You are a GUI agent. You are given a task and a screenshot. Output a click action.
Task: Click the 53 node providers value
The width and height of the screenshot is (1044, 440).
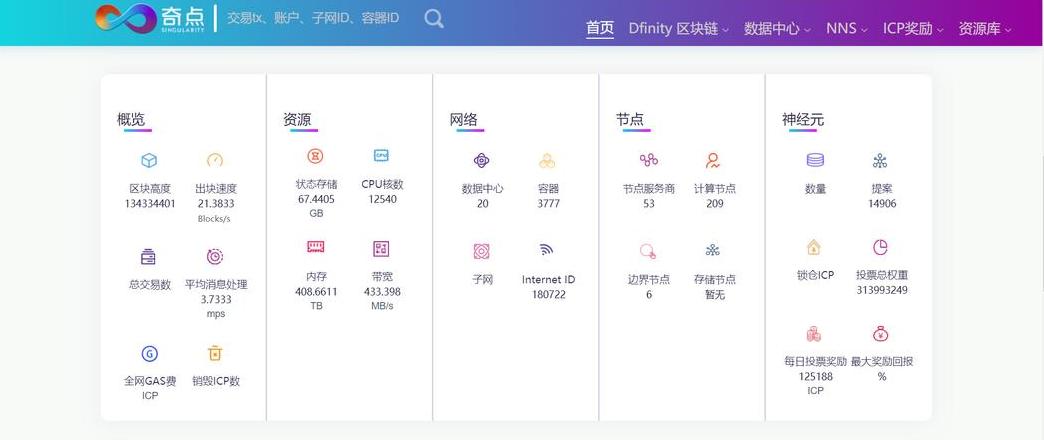[x=649, y=204]
